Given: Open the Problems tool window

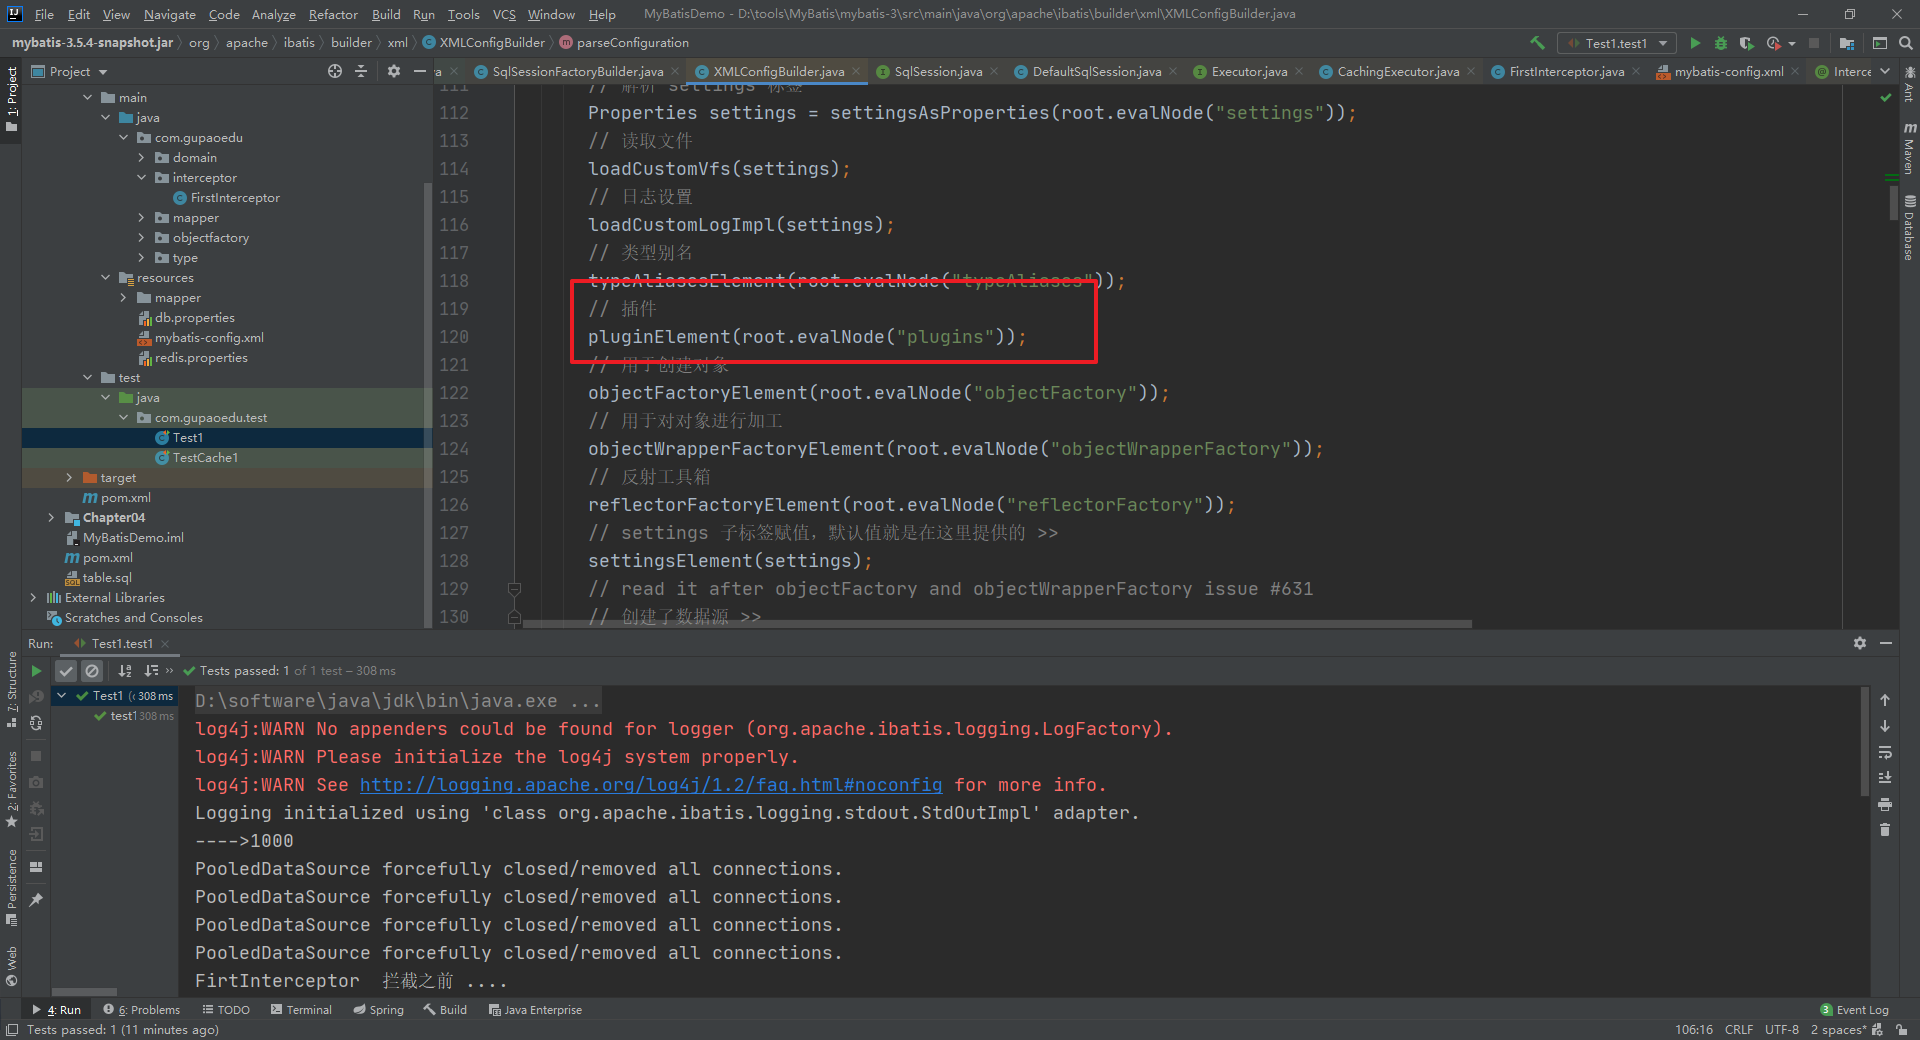Looking at the screenshot, I should [142, 1010].
